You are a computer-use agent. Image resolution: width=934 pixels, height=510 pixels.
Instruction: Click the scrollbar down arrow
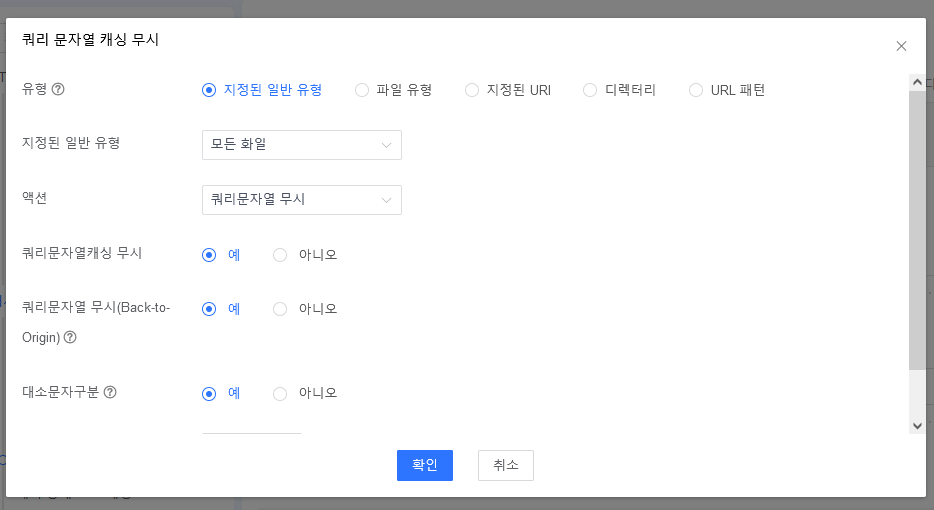pyautogui.click(x=917, y=425)
